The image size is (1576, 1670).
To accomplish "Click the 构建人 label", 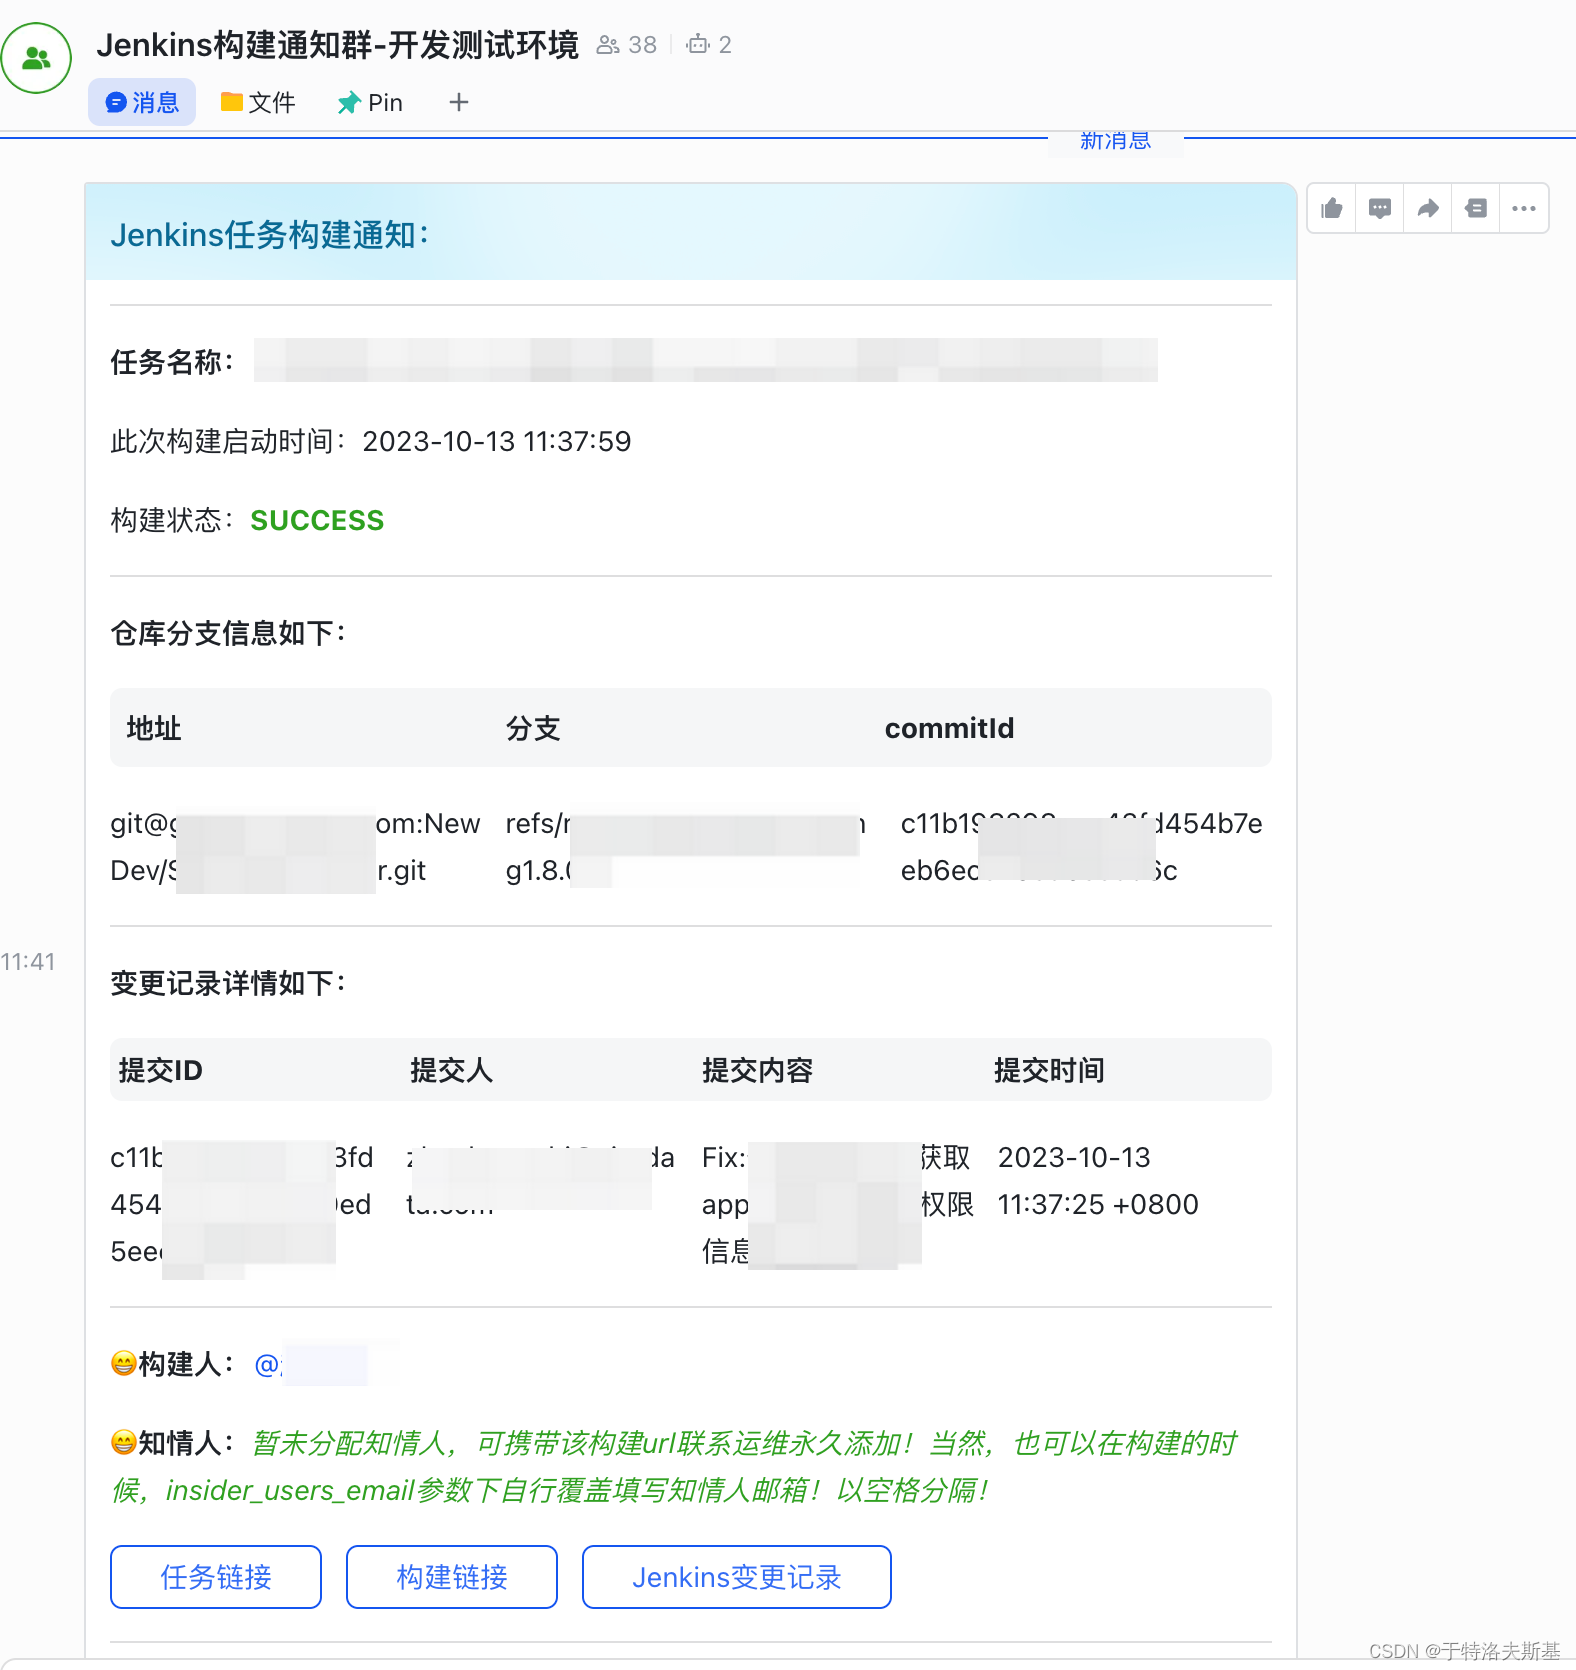I will pyautogui.click(x=186, y=1364).
